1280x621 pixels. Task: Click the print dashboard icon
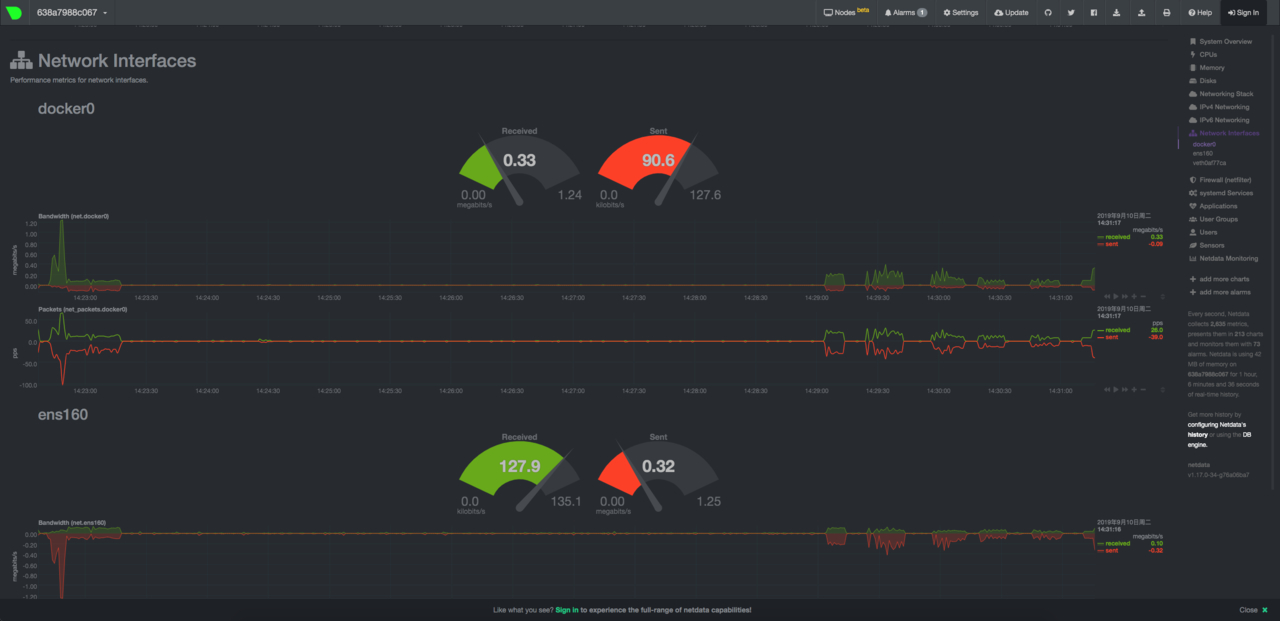click(x=1166, y=13)
